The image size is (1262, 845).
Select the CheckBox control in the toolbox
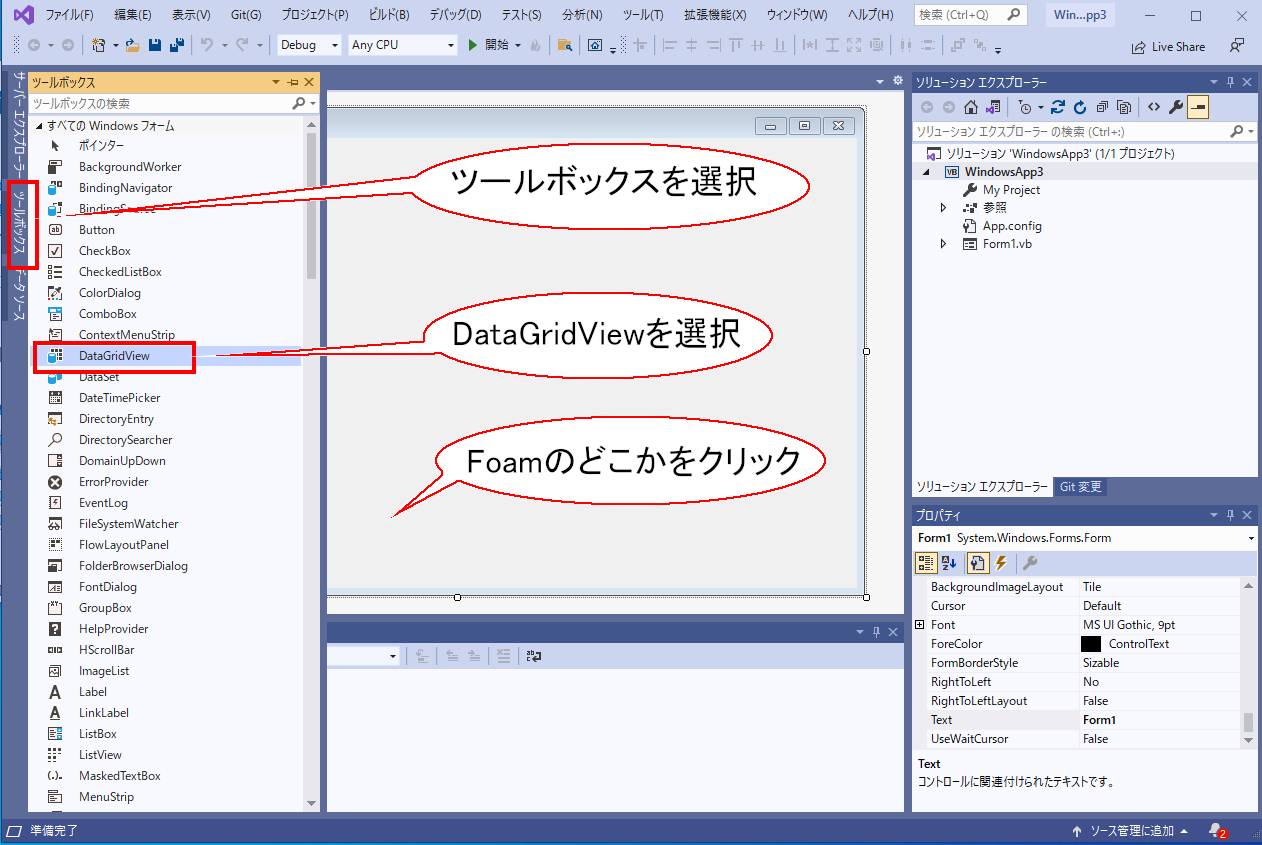click(x=104, y=251)
